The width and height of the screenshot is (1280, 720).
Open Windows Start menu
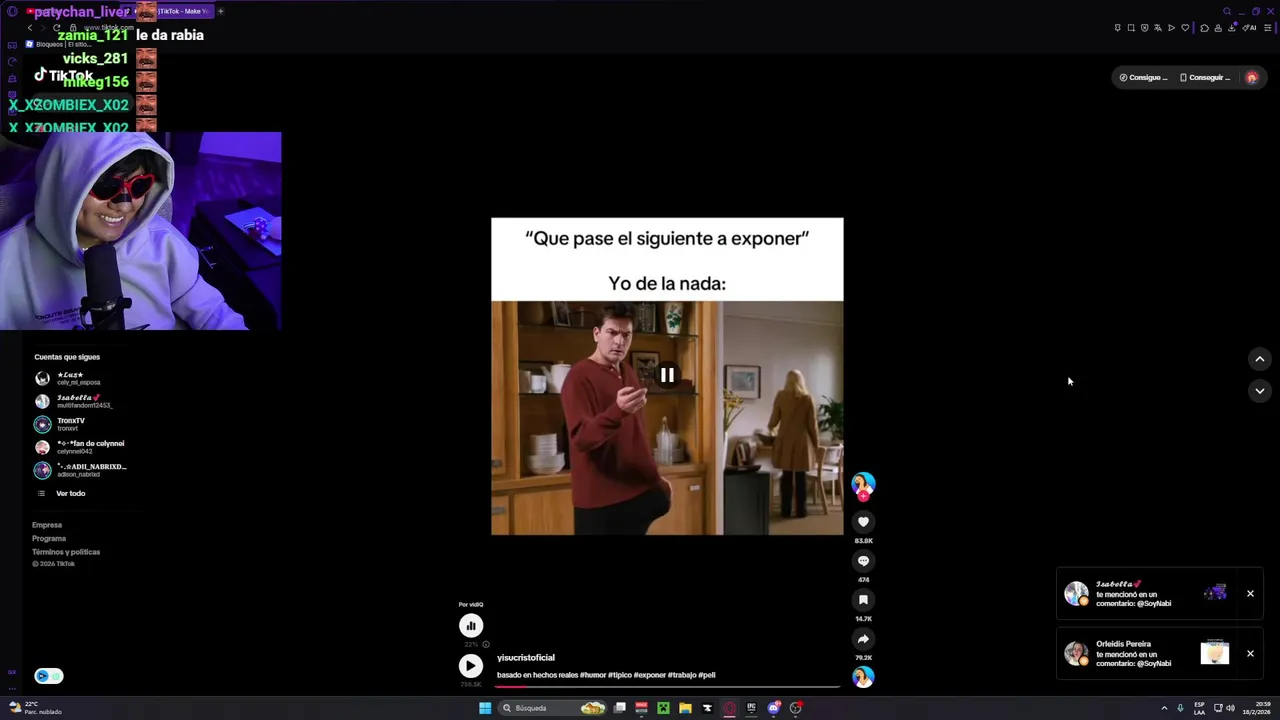[485, 708]
